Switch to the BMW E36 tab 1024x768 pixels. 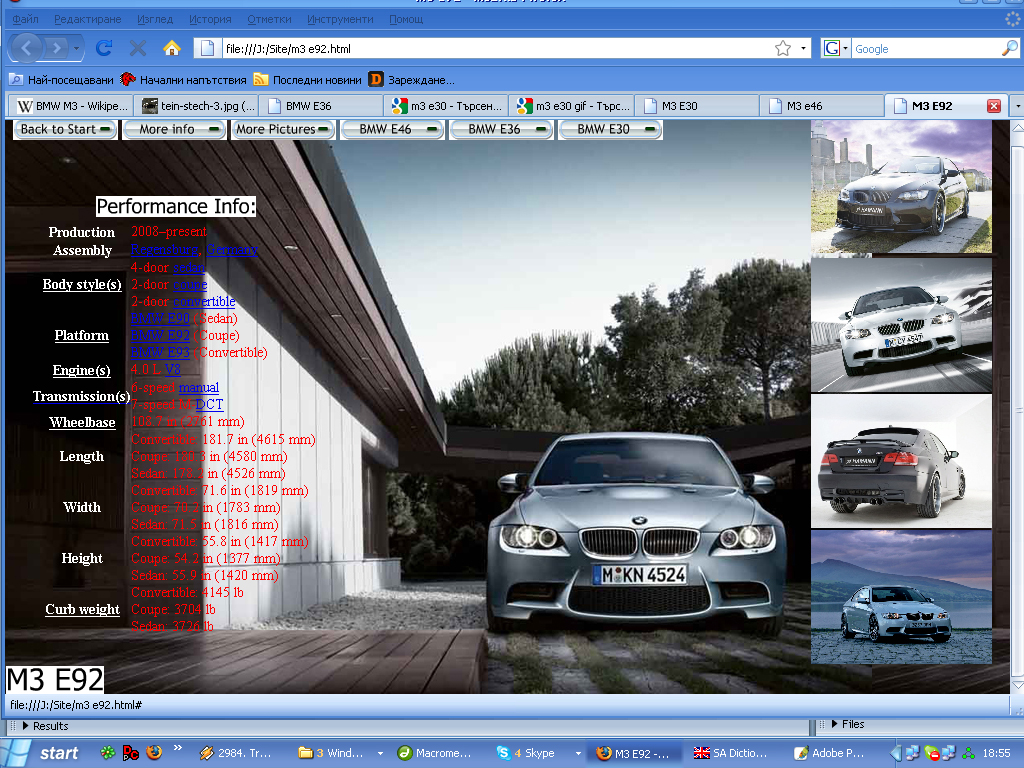(322, 106)
